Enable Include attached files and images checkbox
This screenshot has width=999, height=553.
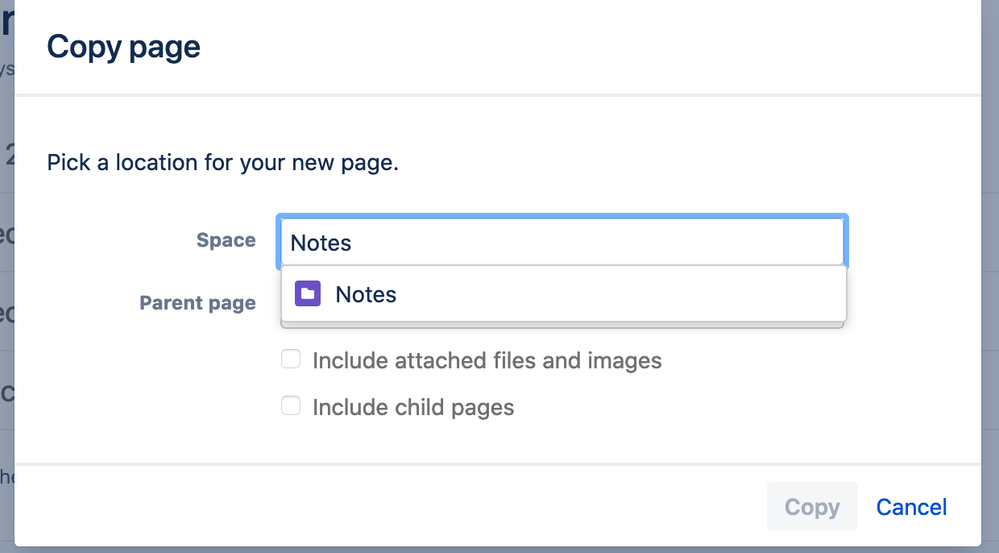(x=291, y=359)
